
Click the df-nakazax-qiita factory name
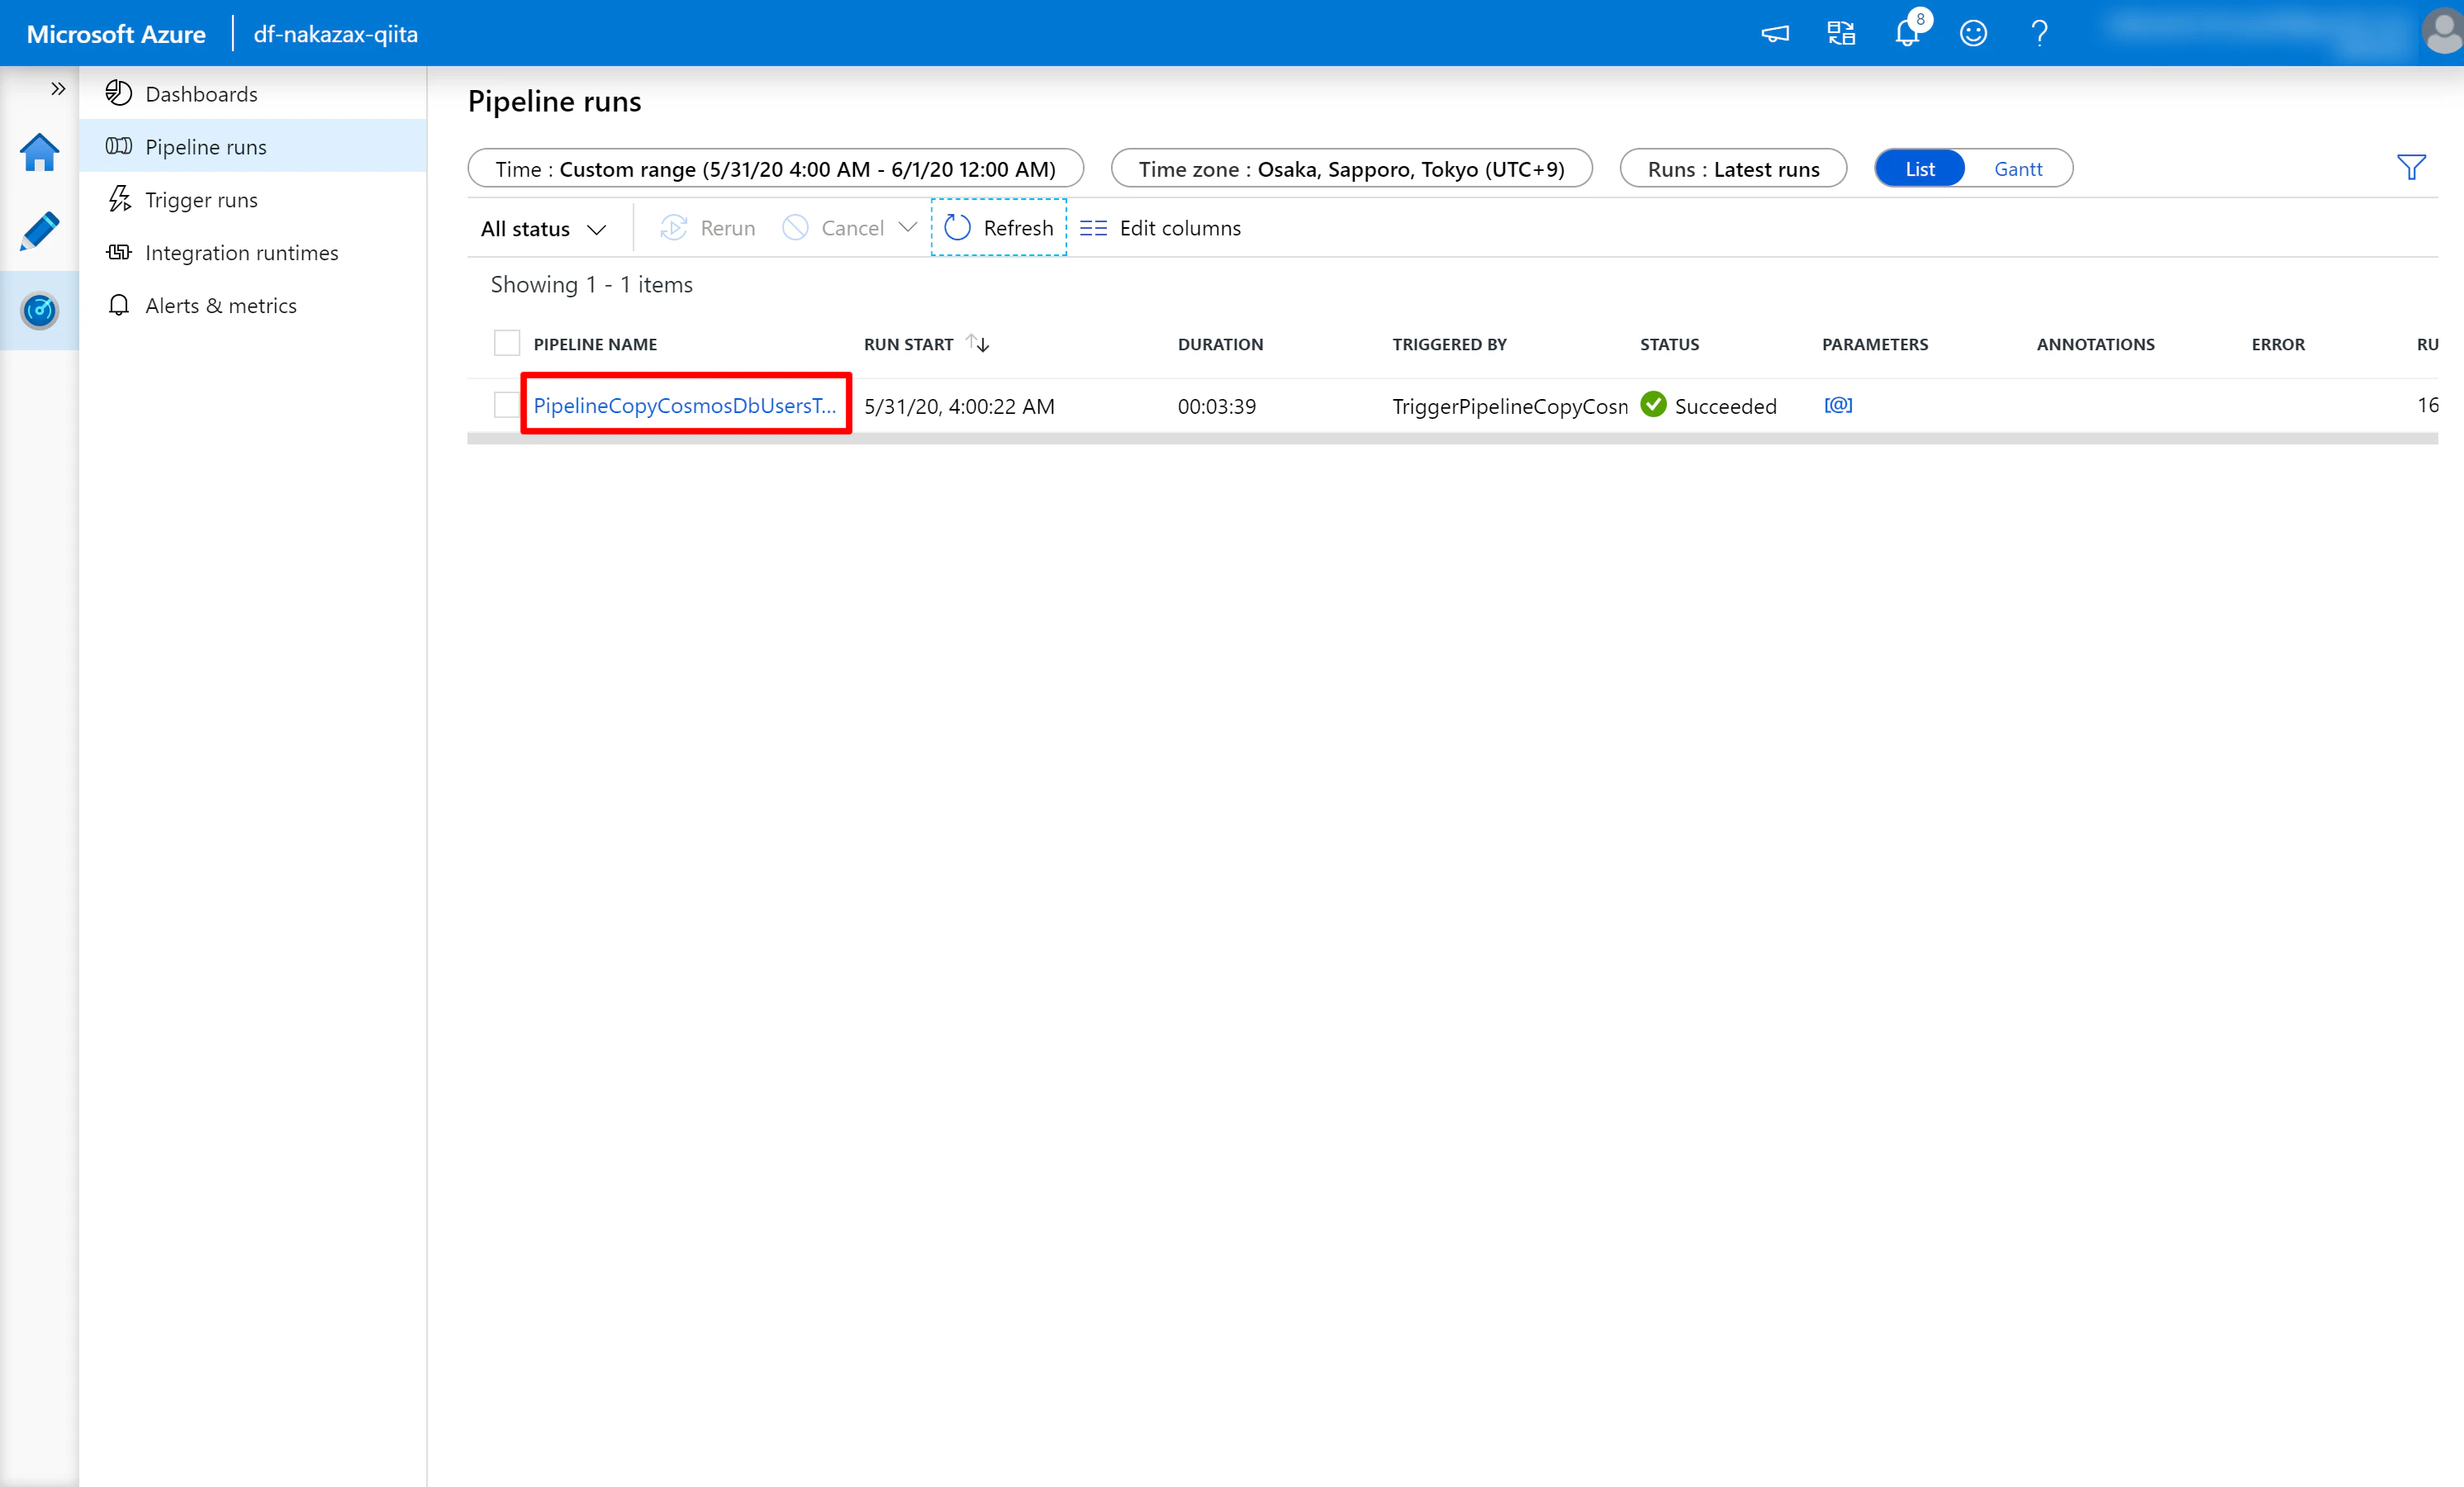point(335,34)
